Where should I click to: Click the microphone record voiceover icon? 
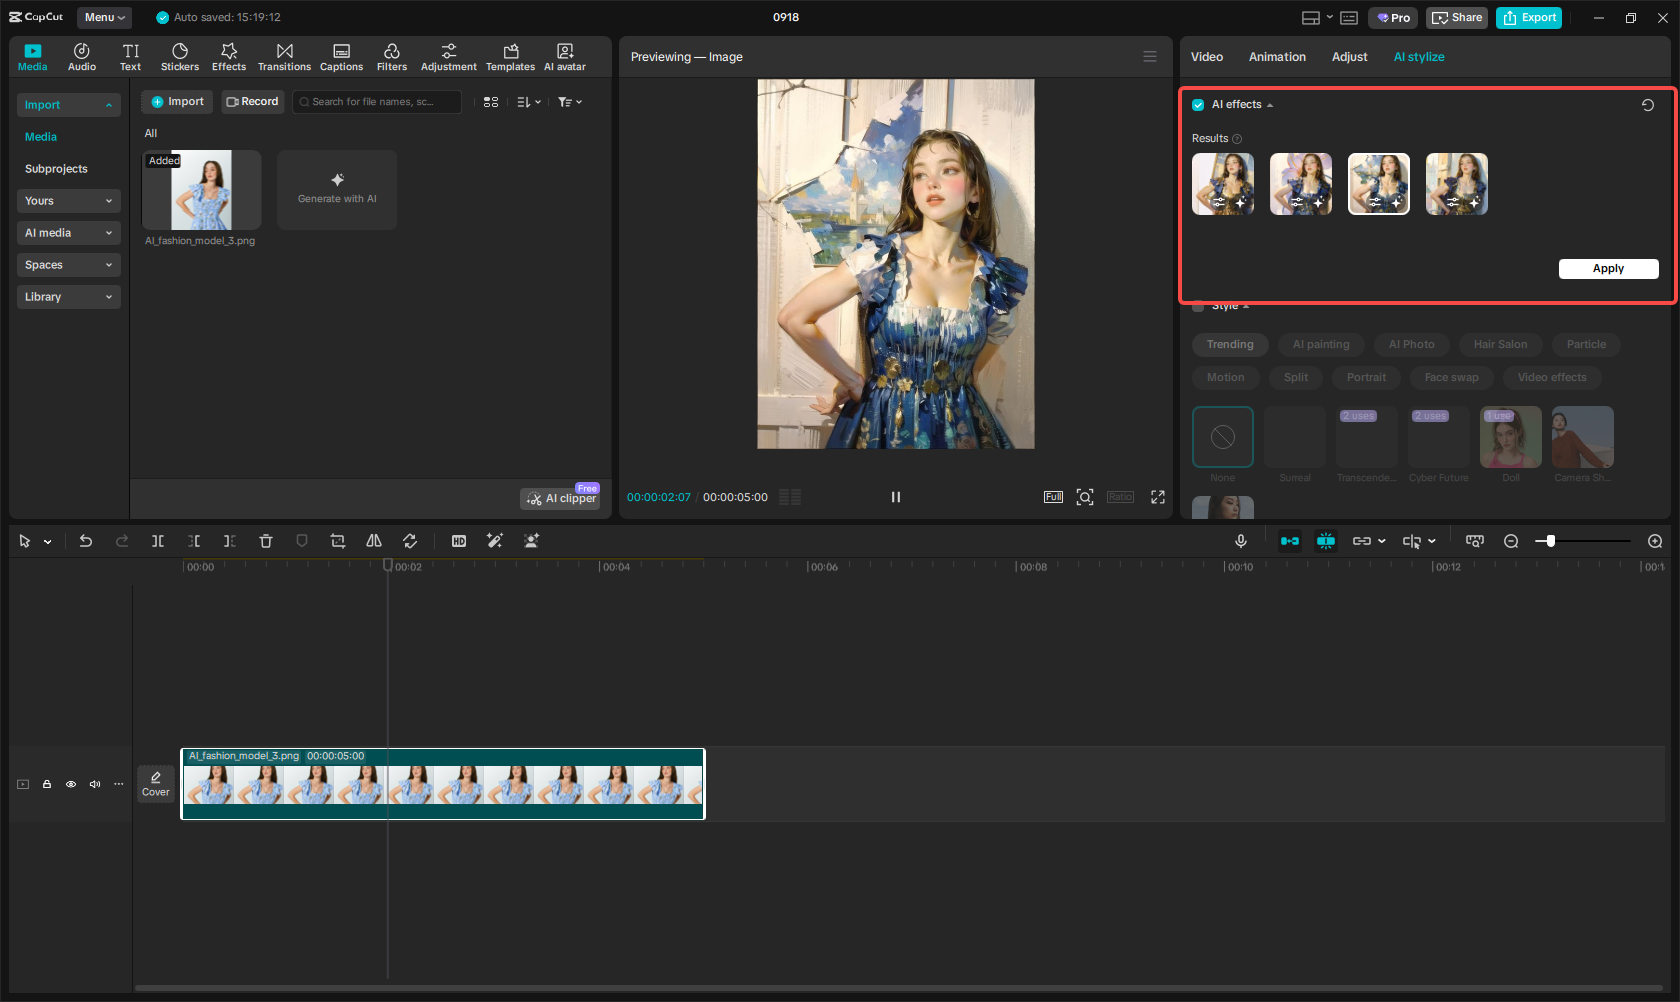[1240, 541]
